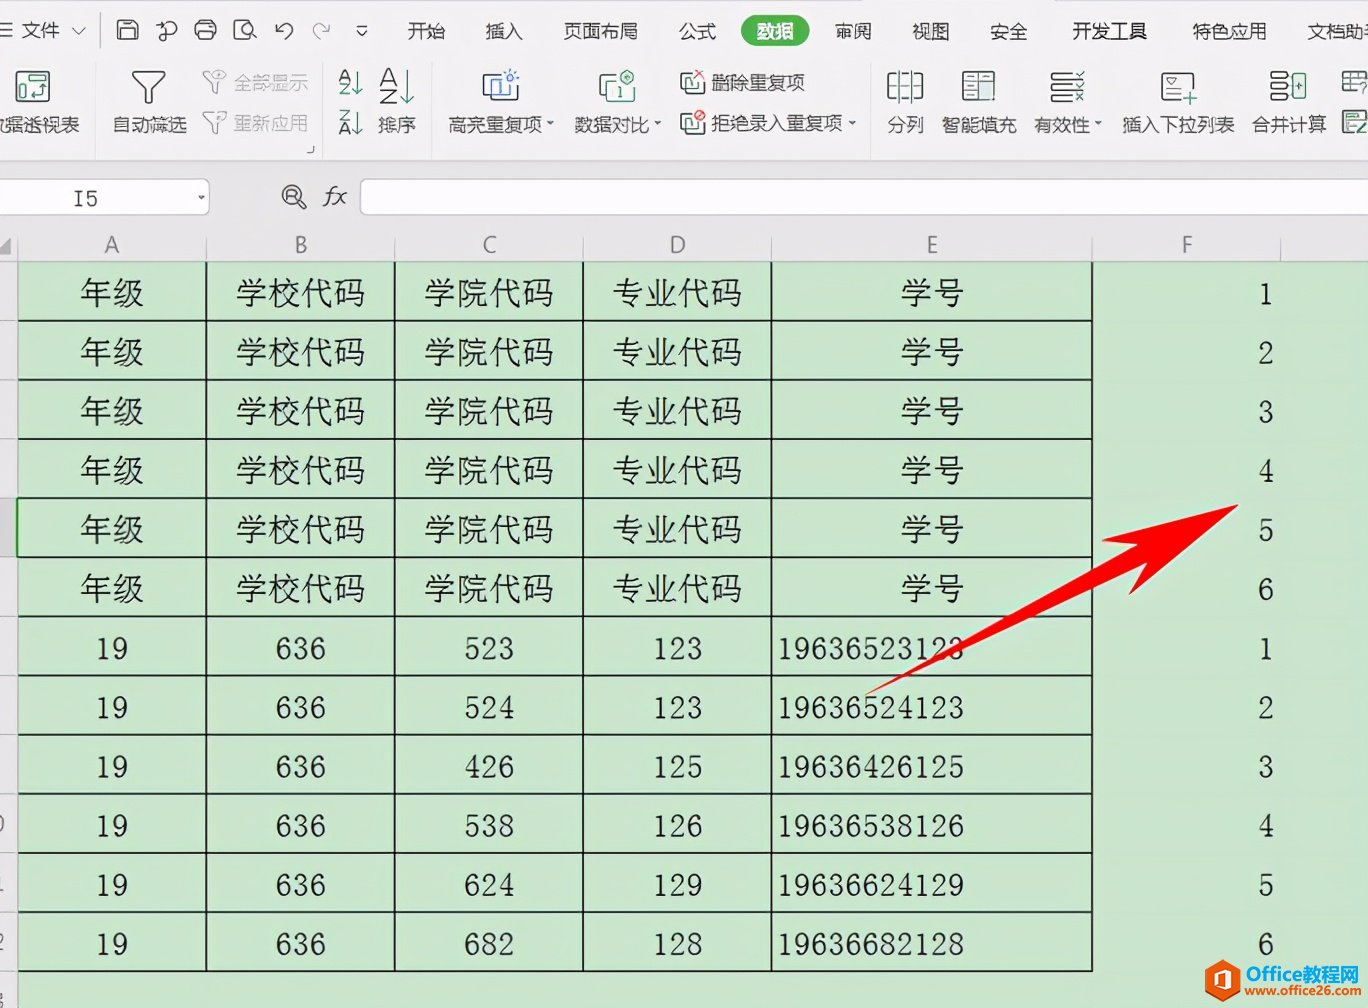Switch to the 视图 tab
Viewport: 1368px width, 1008px height.
coord(930,31)
